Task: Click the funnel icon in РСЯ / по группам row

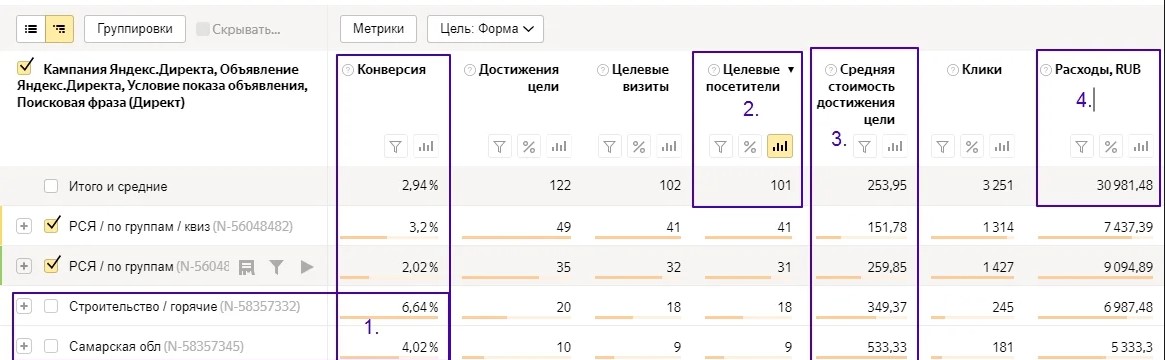Action: click(276, 266)
